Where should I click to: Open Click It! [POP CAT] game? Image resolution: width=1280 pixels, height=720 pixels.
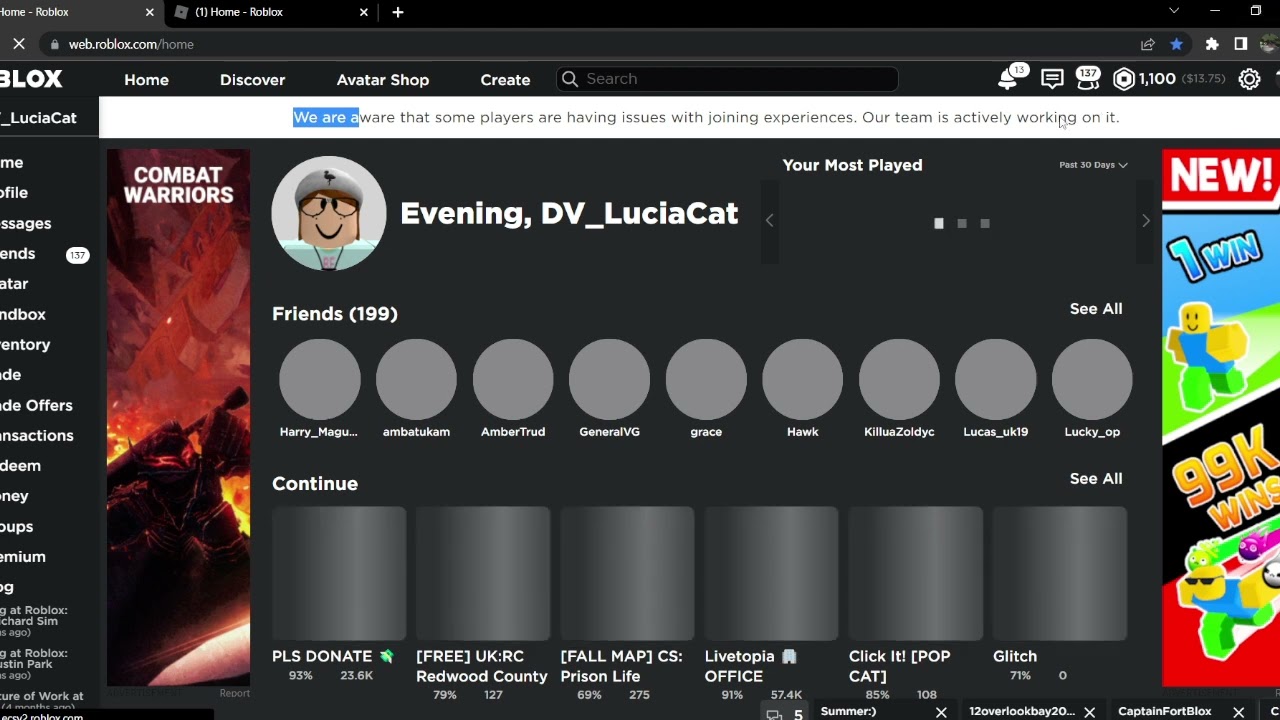(900, 666)
